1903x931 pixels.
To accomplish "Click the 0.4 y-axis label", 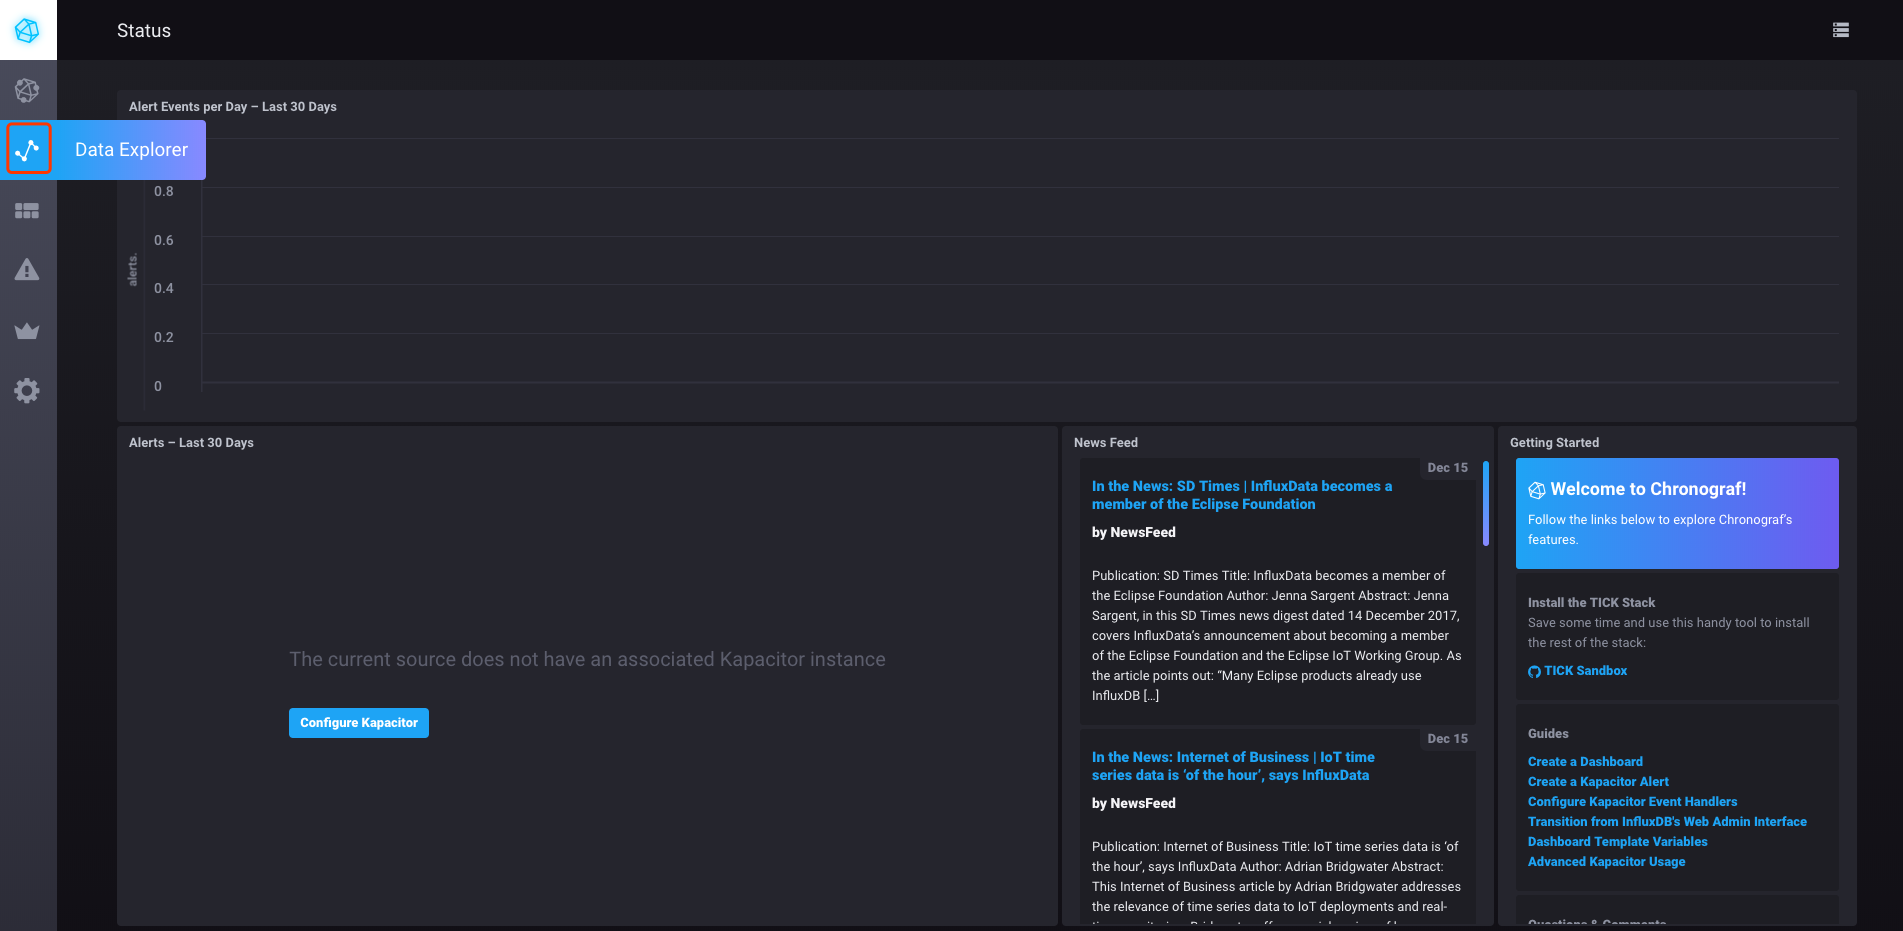I will [x=164, y=289].
